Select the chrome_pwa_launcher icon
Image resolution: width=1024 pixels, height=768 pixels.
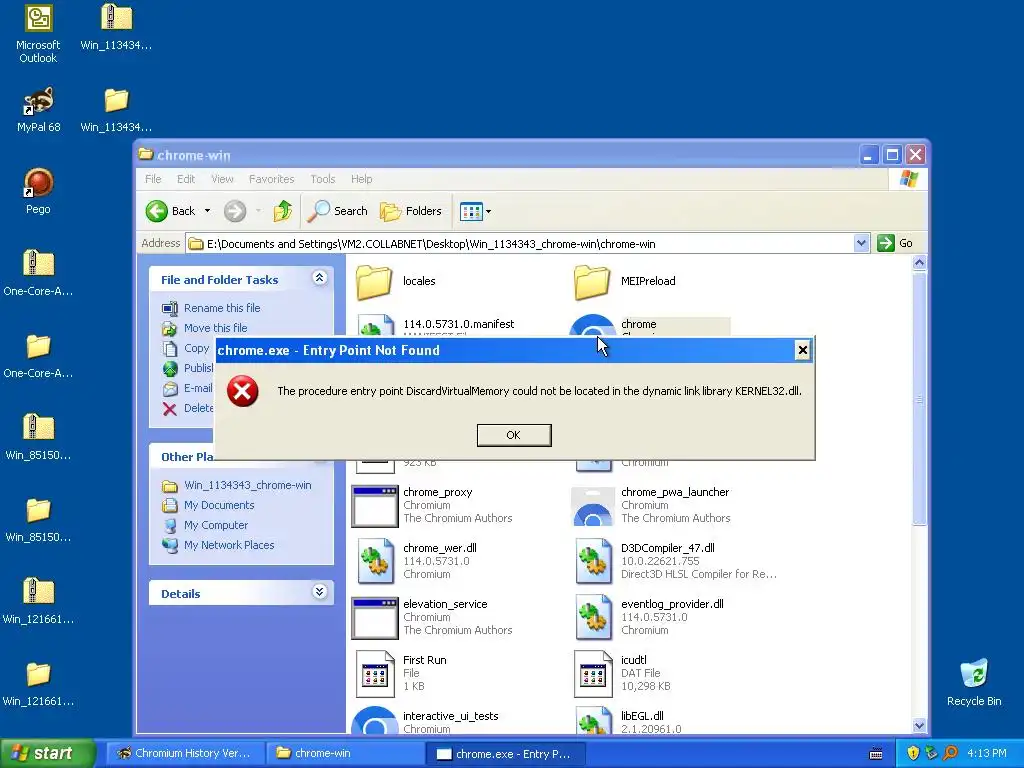[592, 506]
